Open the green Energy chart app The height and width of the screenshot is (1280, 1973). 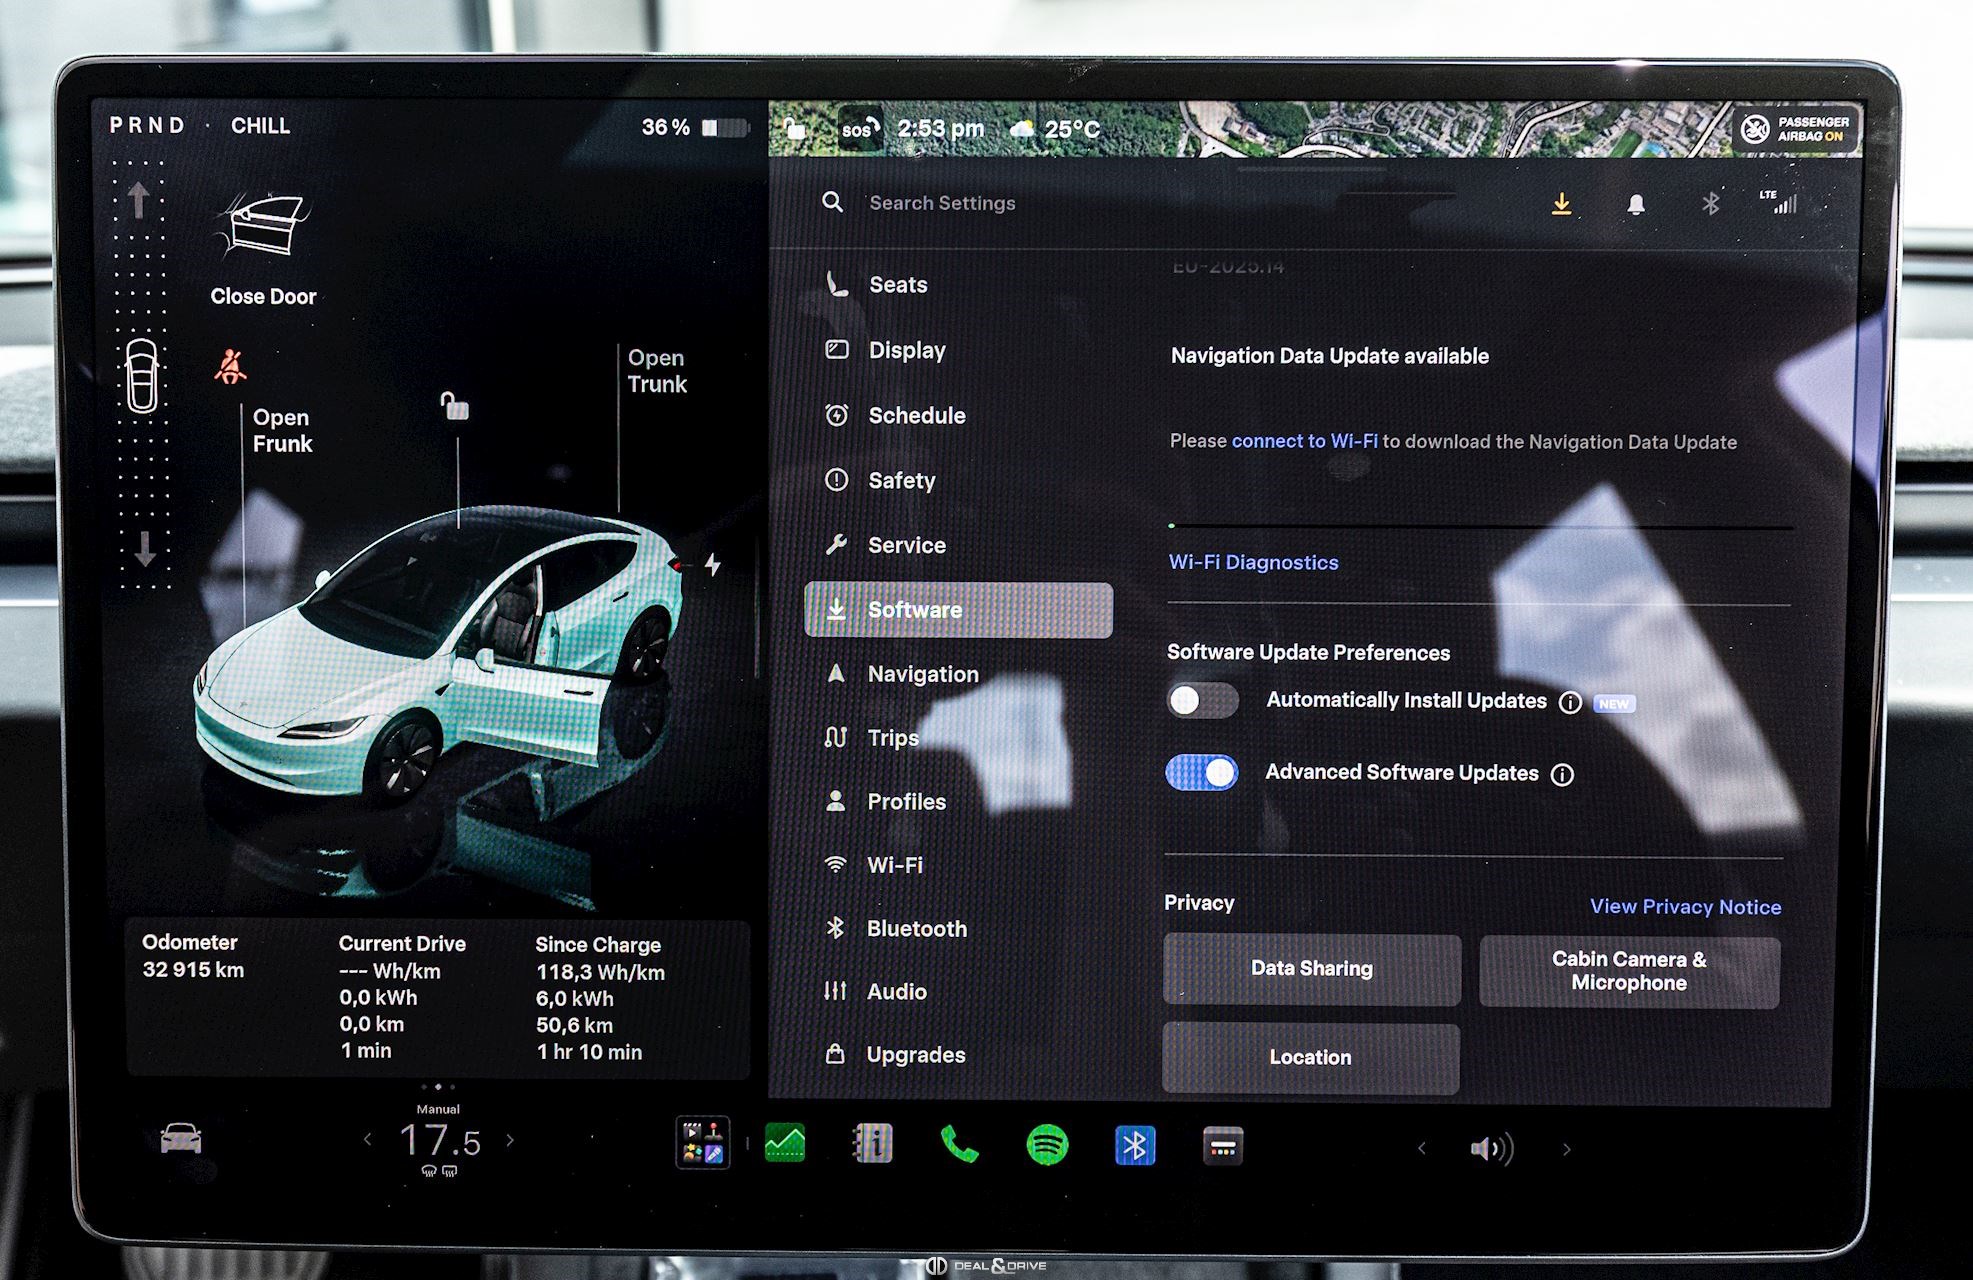point(785,1143)
